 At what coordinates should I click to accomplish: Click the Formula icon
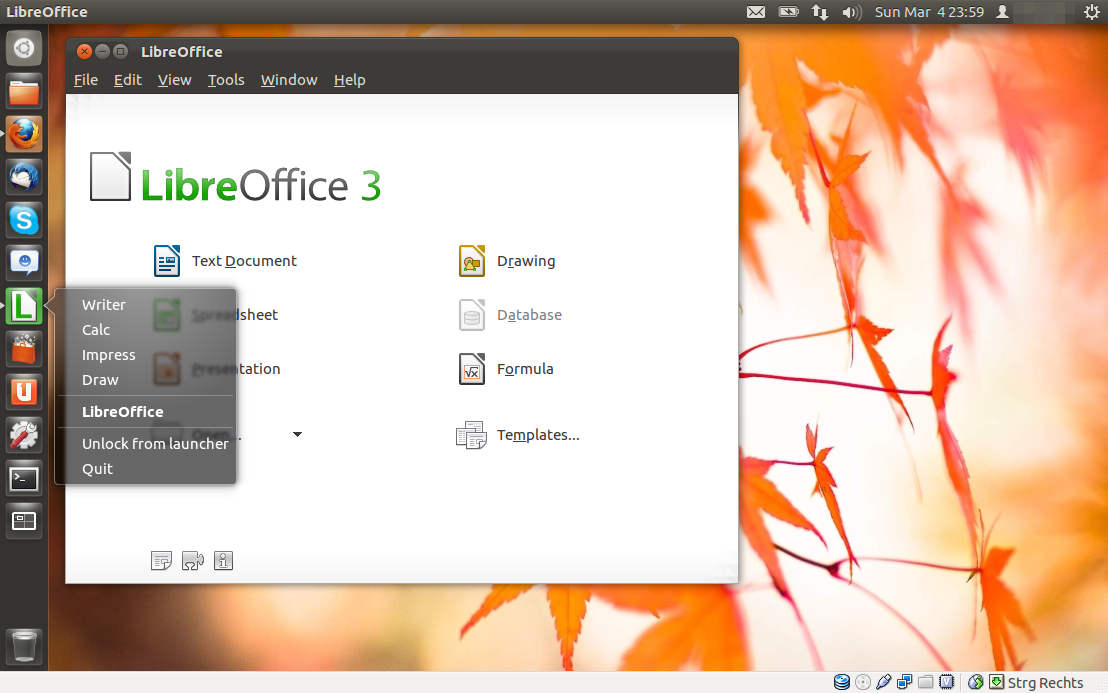[472, 369]
